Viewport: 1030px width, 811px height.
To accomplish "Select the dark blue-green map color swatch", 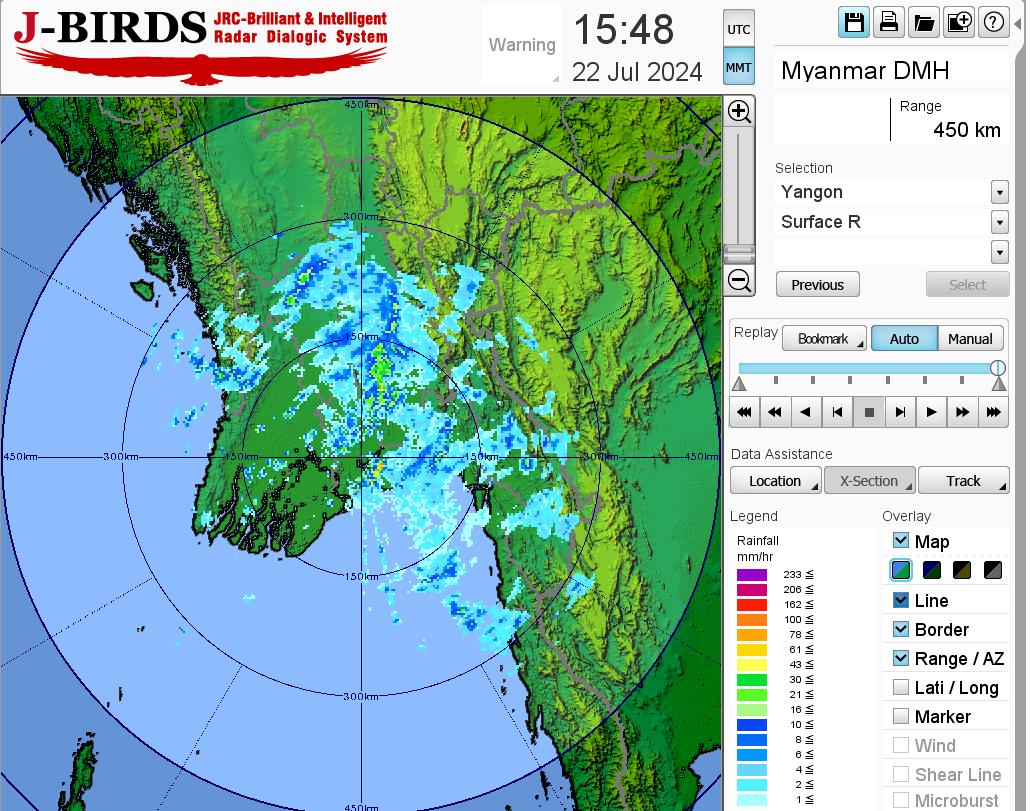I will tap(933, 571).
